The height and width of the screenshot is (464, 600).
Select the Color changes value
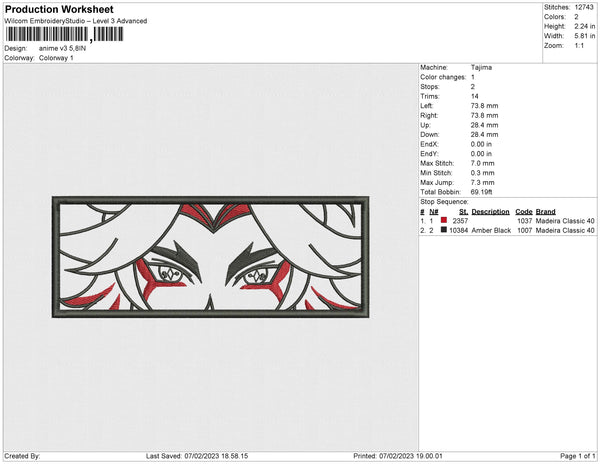[x=473, y=77]
